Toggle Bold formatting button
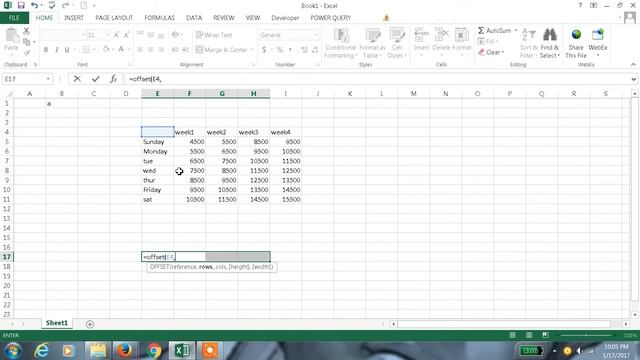Viewport: 640px width, 360px height. (x=46, y=50)
